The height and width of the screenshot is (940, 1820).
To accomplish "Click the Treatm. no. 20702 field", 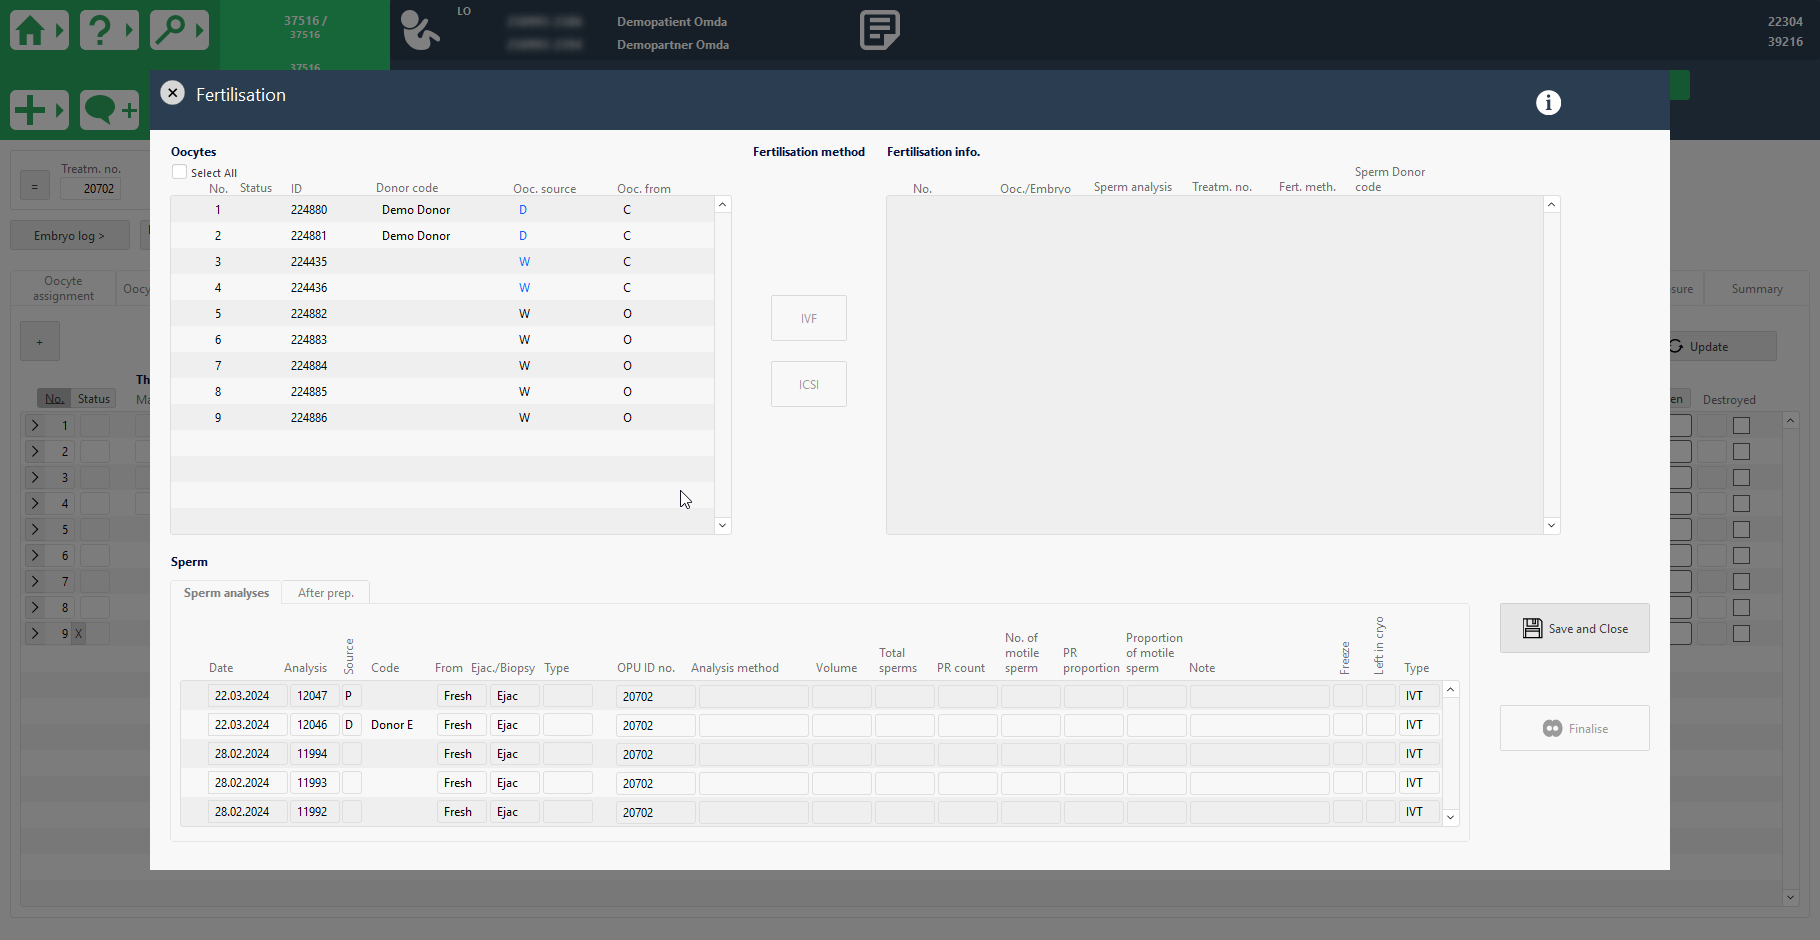I will pos(90,188).
